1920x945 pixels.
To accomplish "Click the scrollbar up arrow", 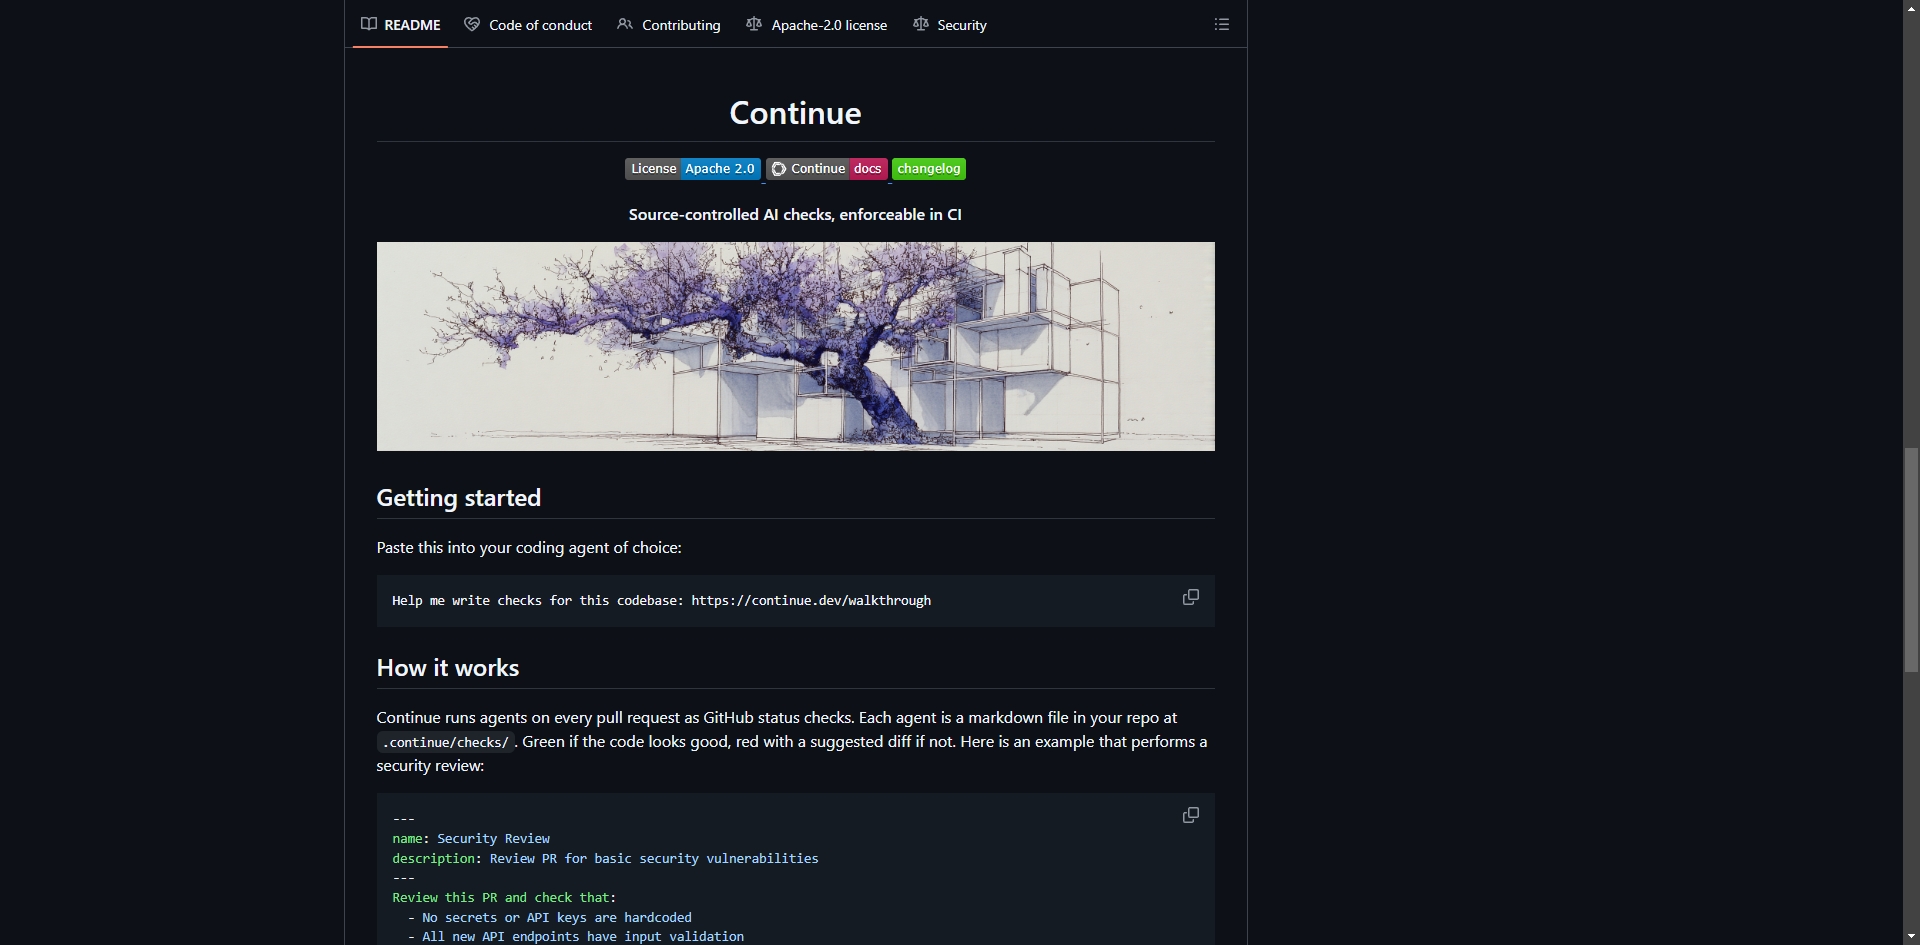I will click(x=1911, y=8).
